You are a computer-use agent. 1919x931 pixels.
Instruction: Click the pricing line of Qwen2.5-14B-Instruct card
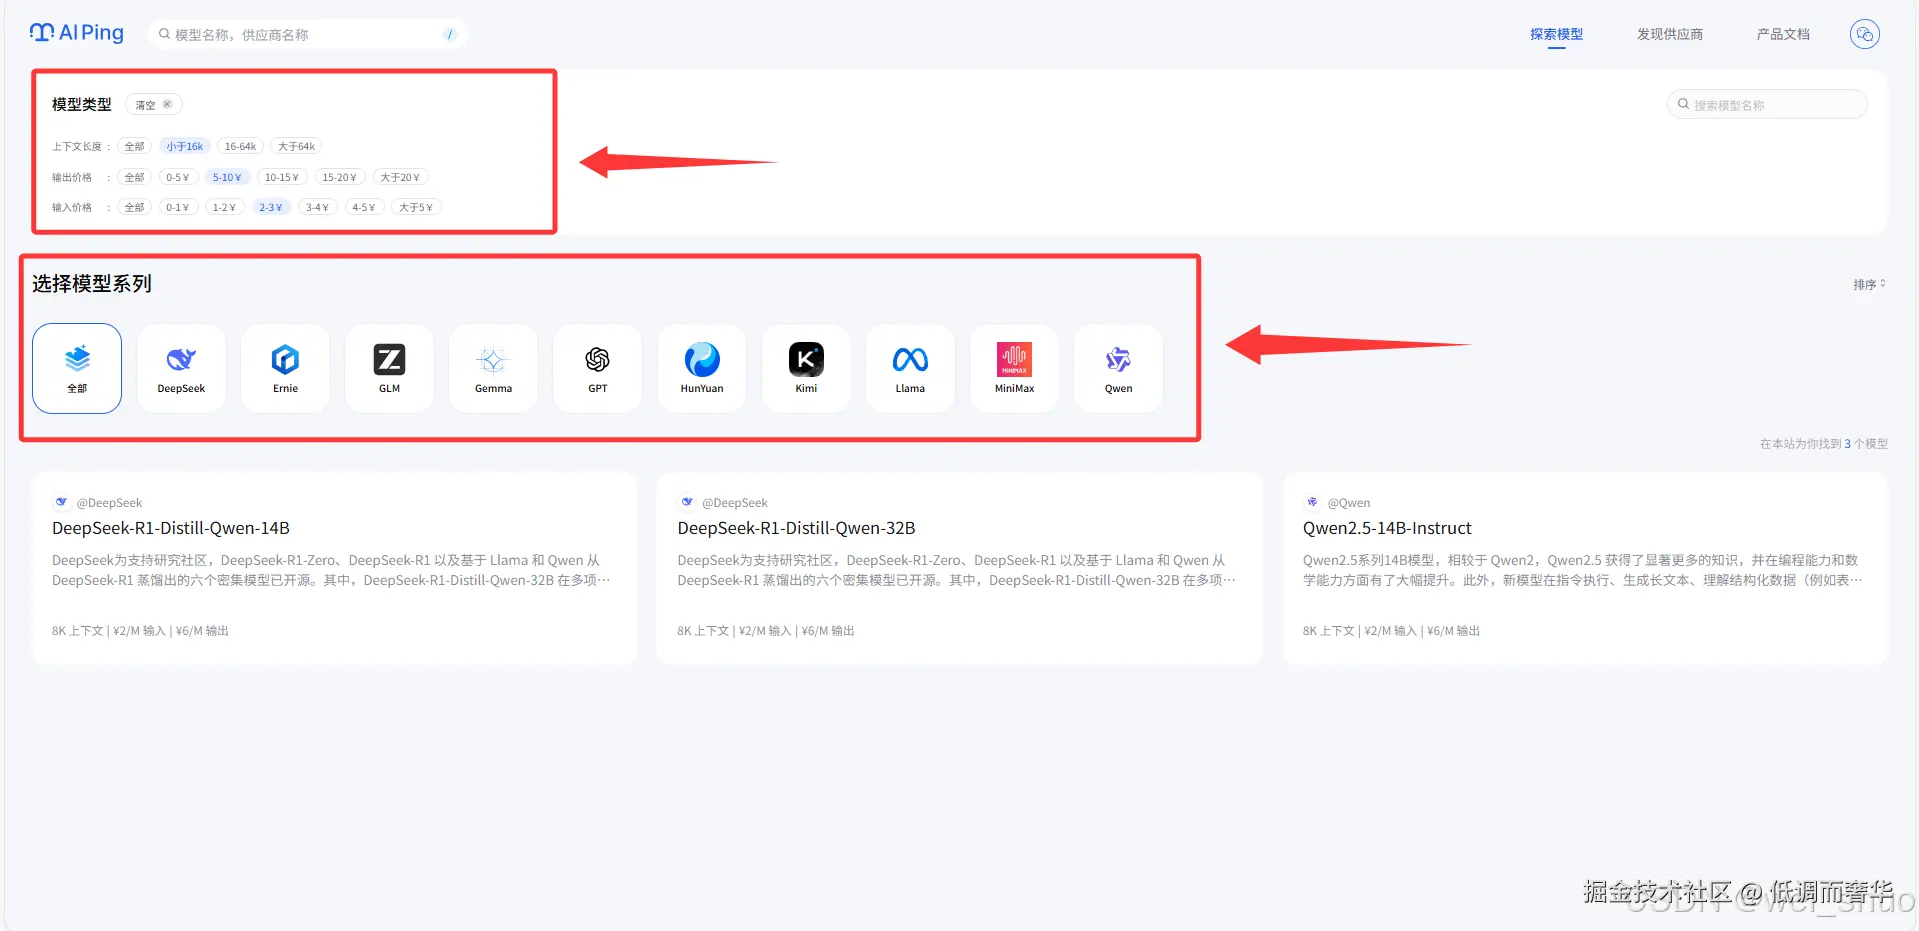[x=1391, y=631]
